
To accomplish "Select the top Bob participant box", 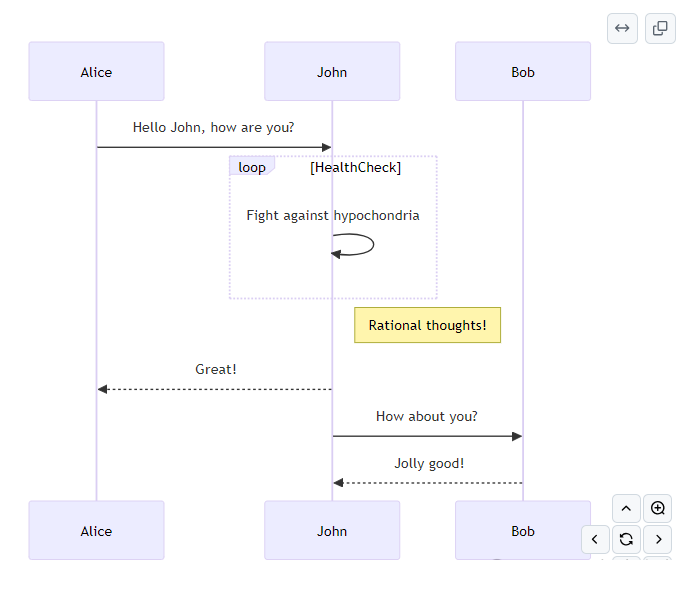I will tap(523, 71).
